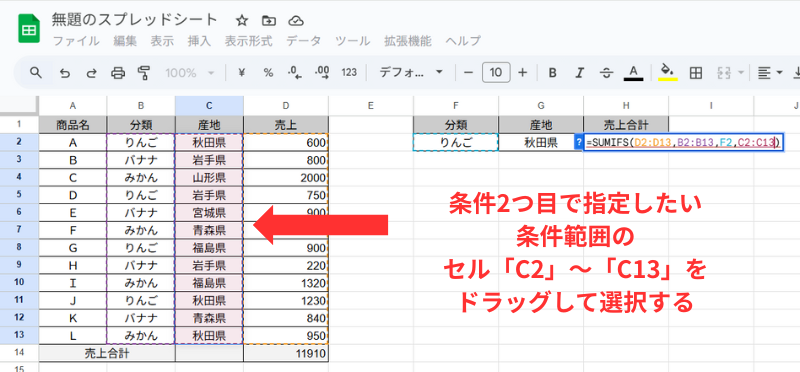This screenshot has height=372, width=800.
Task: Open the 拡張機能 menu
Action: (408, 41)
